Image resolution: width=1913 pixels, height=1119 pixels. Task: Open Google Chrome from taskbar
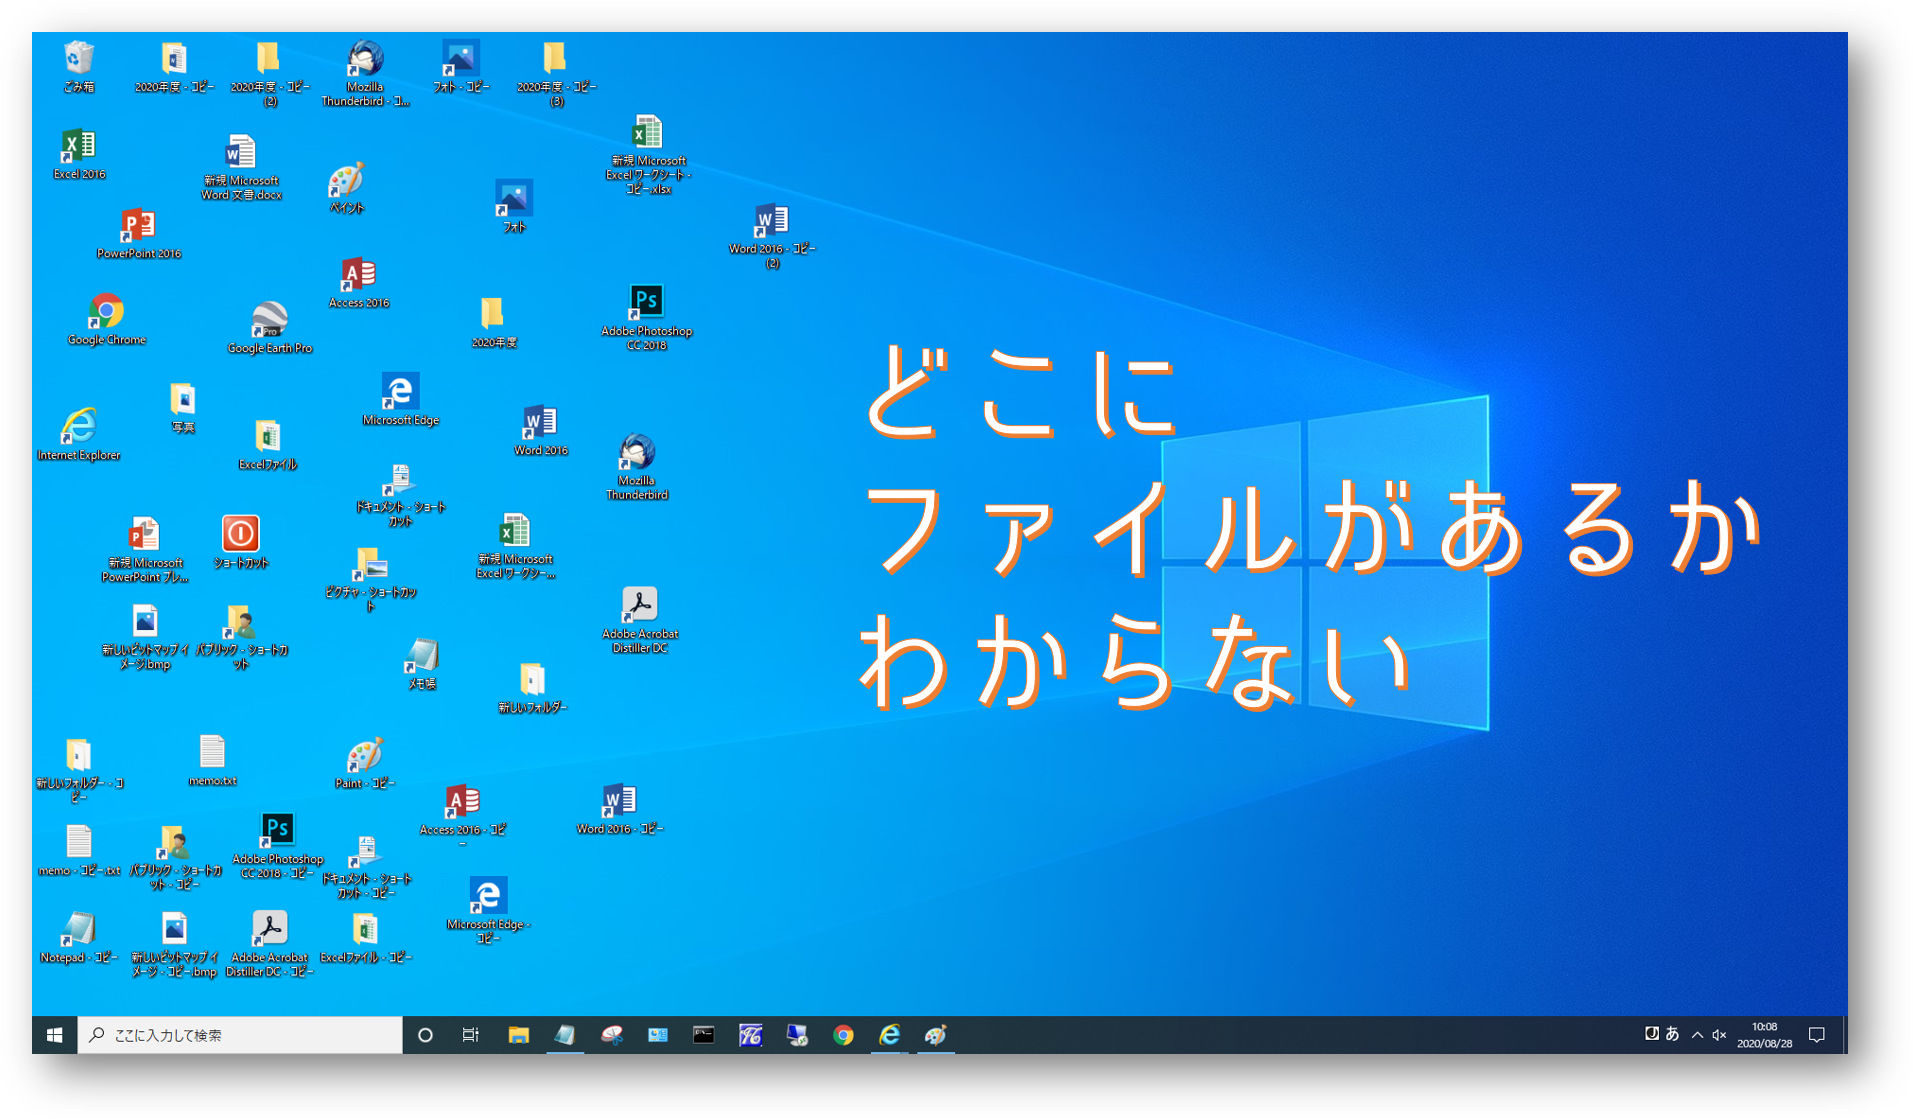(x=843, y=1035)
